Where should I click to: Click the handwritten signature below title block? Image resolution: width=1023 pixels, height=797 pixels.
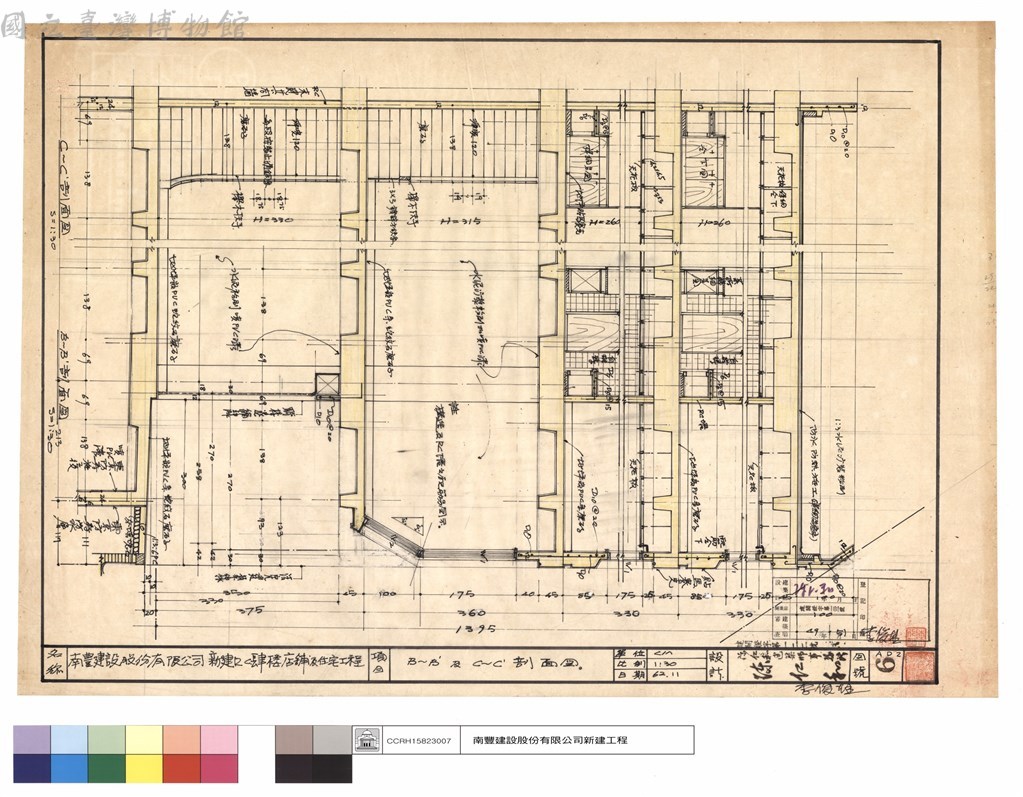pos(831,689)
